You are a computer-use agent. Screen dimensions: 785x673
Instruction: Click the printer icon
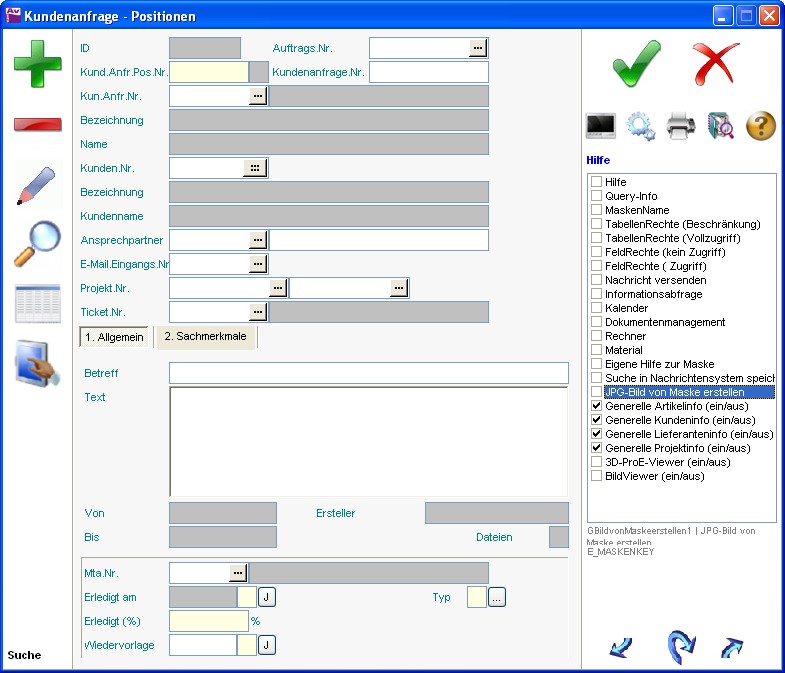tap(681, 126)
